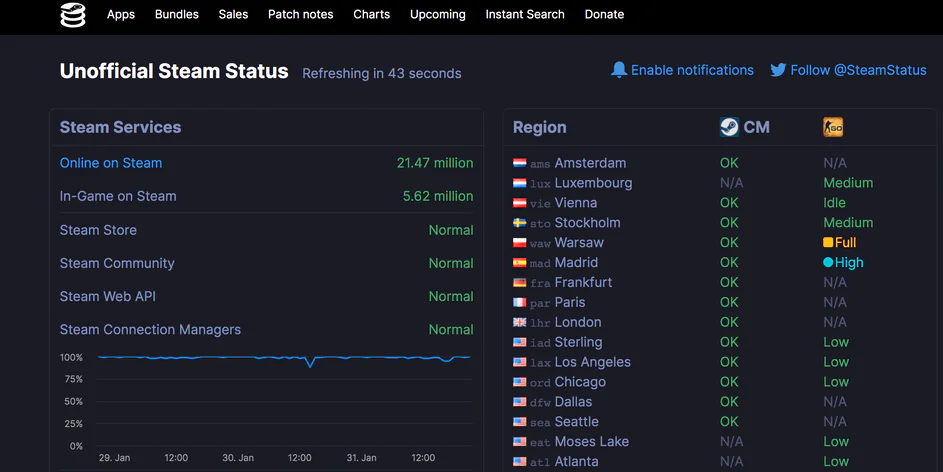Follow @SteamStatus on Twitter
Image resolution: width=943 pixels, height=472 pixels.
click(x=858, y=70)
